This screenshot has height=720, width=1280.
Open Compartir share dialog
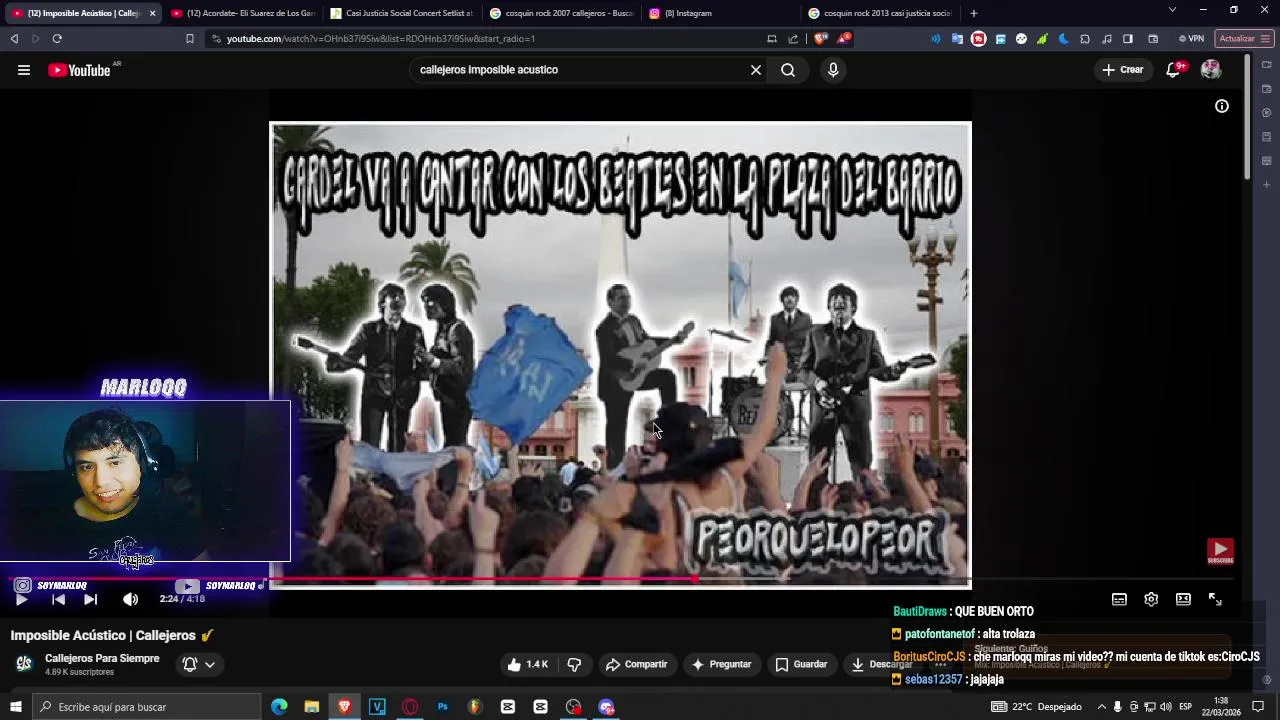pos(636,664)
